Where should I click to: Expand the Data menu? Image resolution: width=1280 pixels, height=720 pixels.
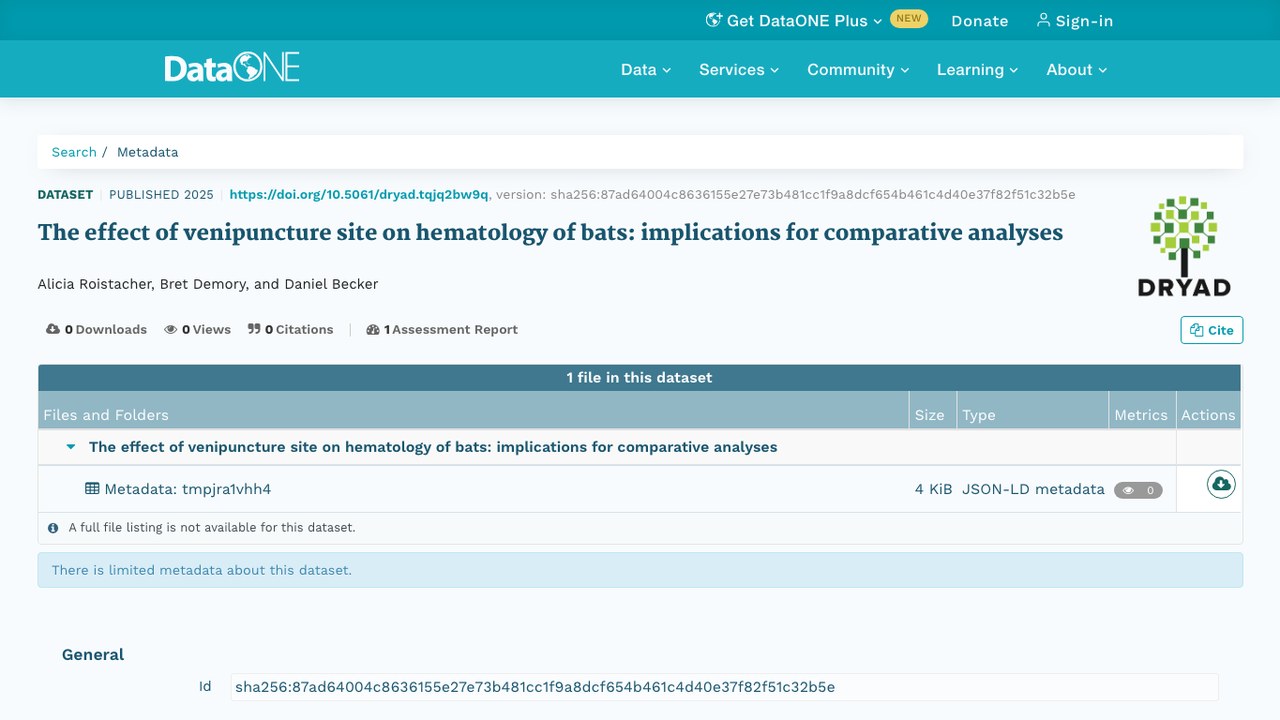(x=646, y=69)
